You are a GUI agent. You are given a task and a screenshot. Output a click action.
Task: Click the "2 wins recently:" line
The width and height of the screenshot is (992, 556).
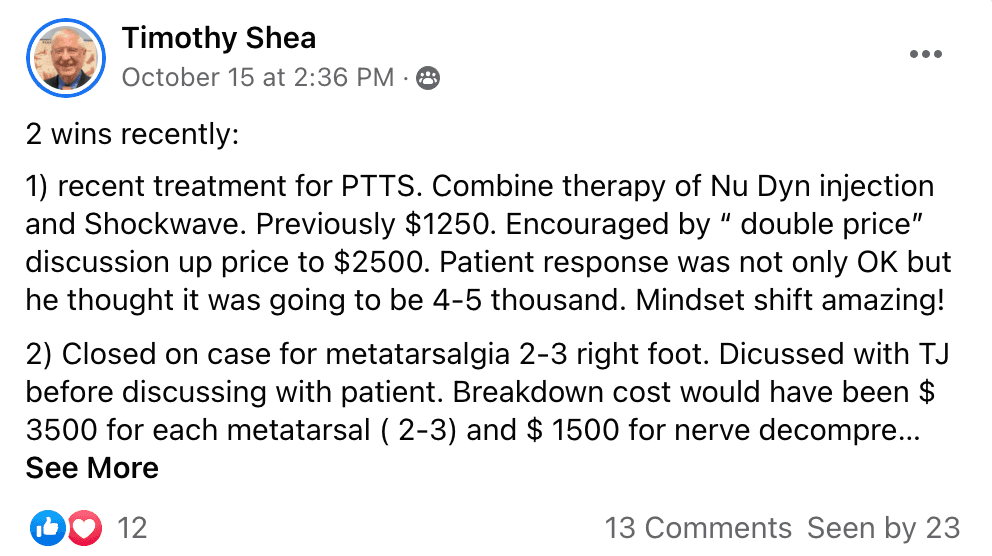pos(132,134)
